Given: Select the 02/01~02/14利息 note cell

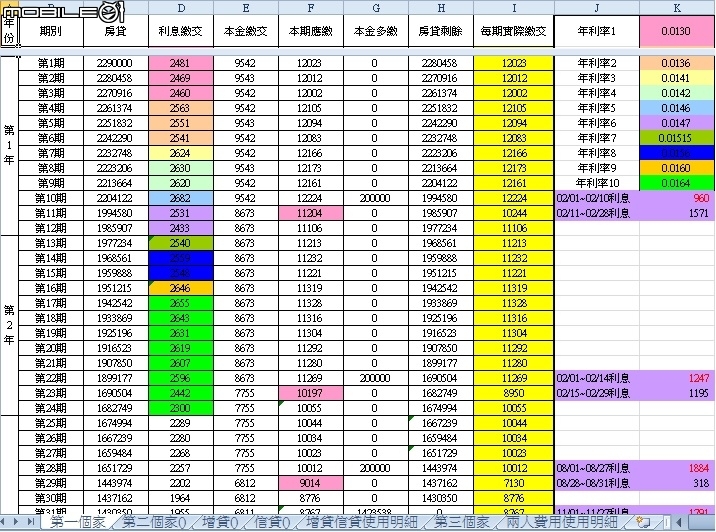Looking at the screenshot, I should (597, 378).
